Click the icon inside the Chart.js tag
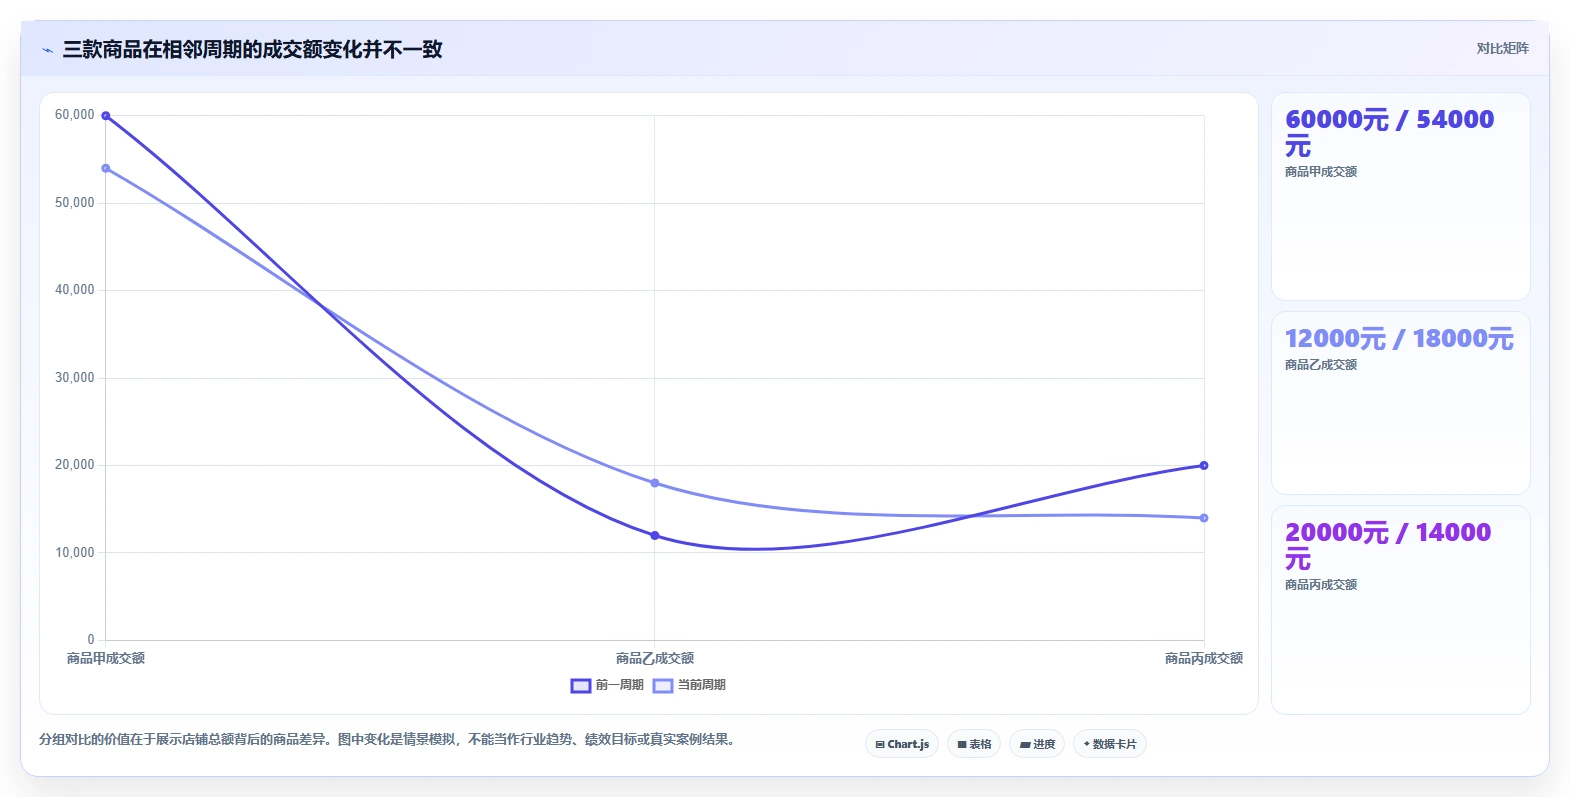This screenshot has width=1570, height=797. click(x=880, y=745)
